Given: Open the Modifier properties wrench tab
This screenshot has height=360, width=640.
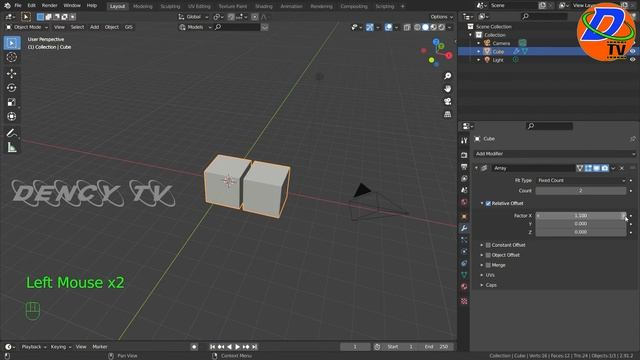Looking at the screenshot, I should [464, 228].
